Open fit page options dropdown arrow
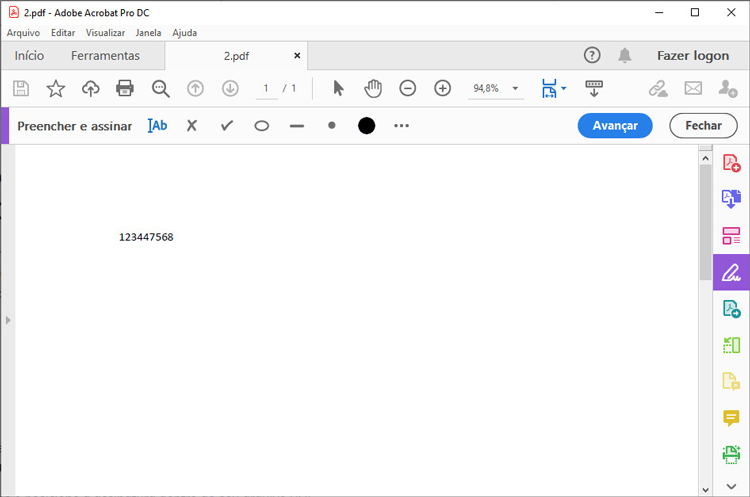The image size is (750, 497). pos(563,88)
